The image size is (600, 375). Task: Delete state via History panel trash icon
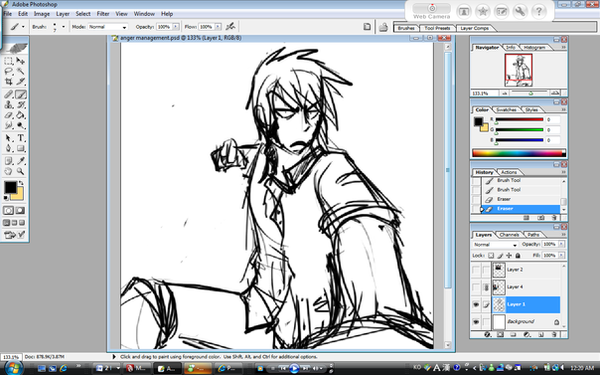coord(554,218)
